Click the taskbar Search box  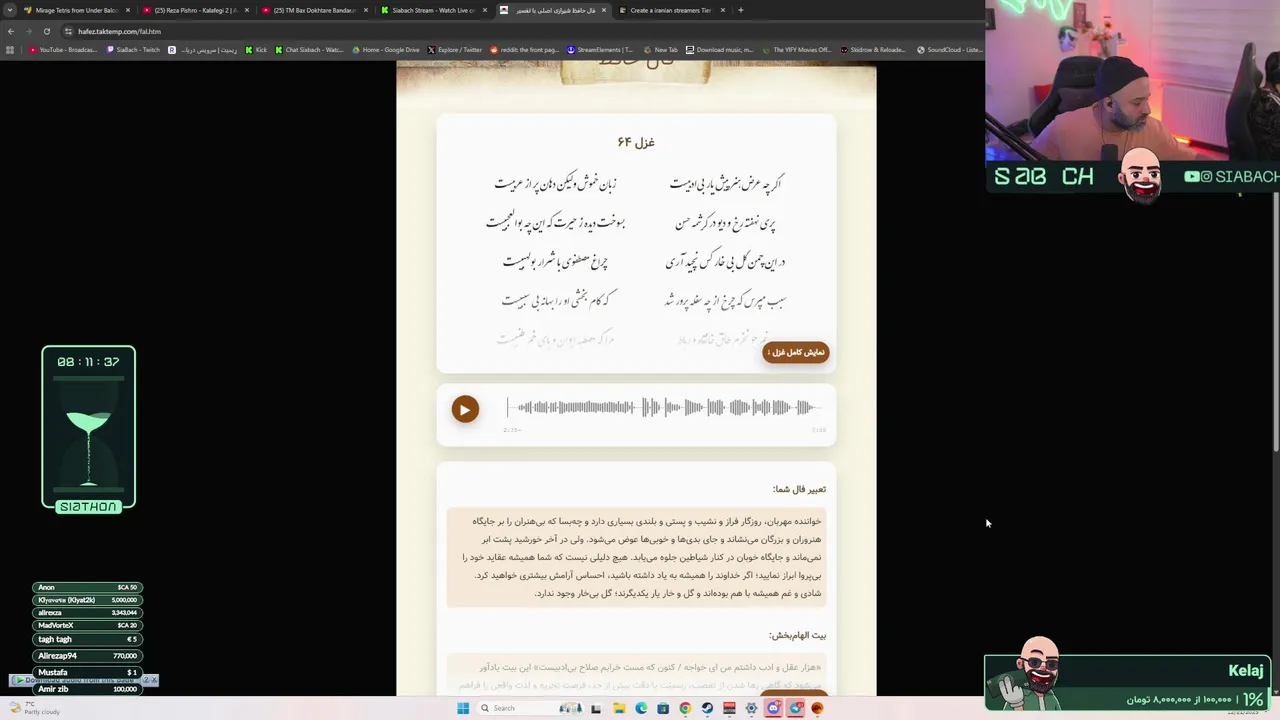(x=528, y=708)
